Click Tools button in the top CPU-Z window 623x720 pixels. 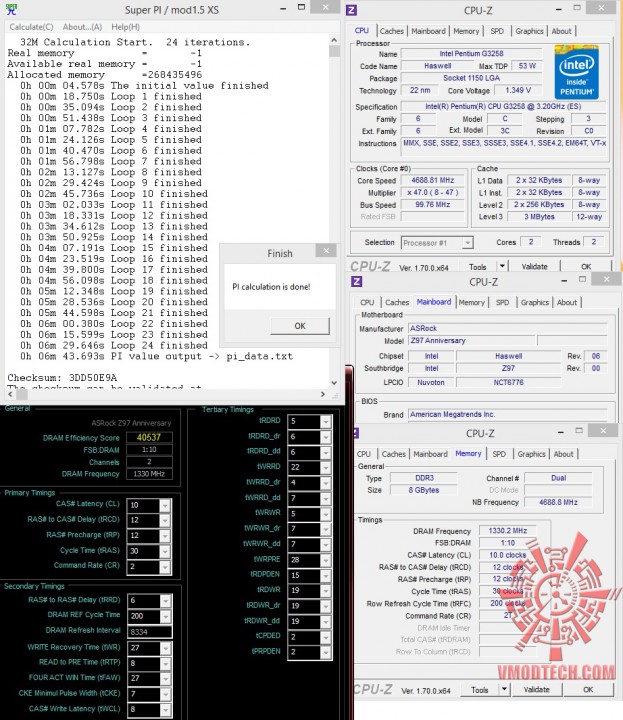click(x=477, y=266)
